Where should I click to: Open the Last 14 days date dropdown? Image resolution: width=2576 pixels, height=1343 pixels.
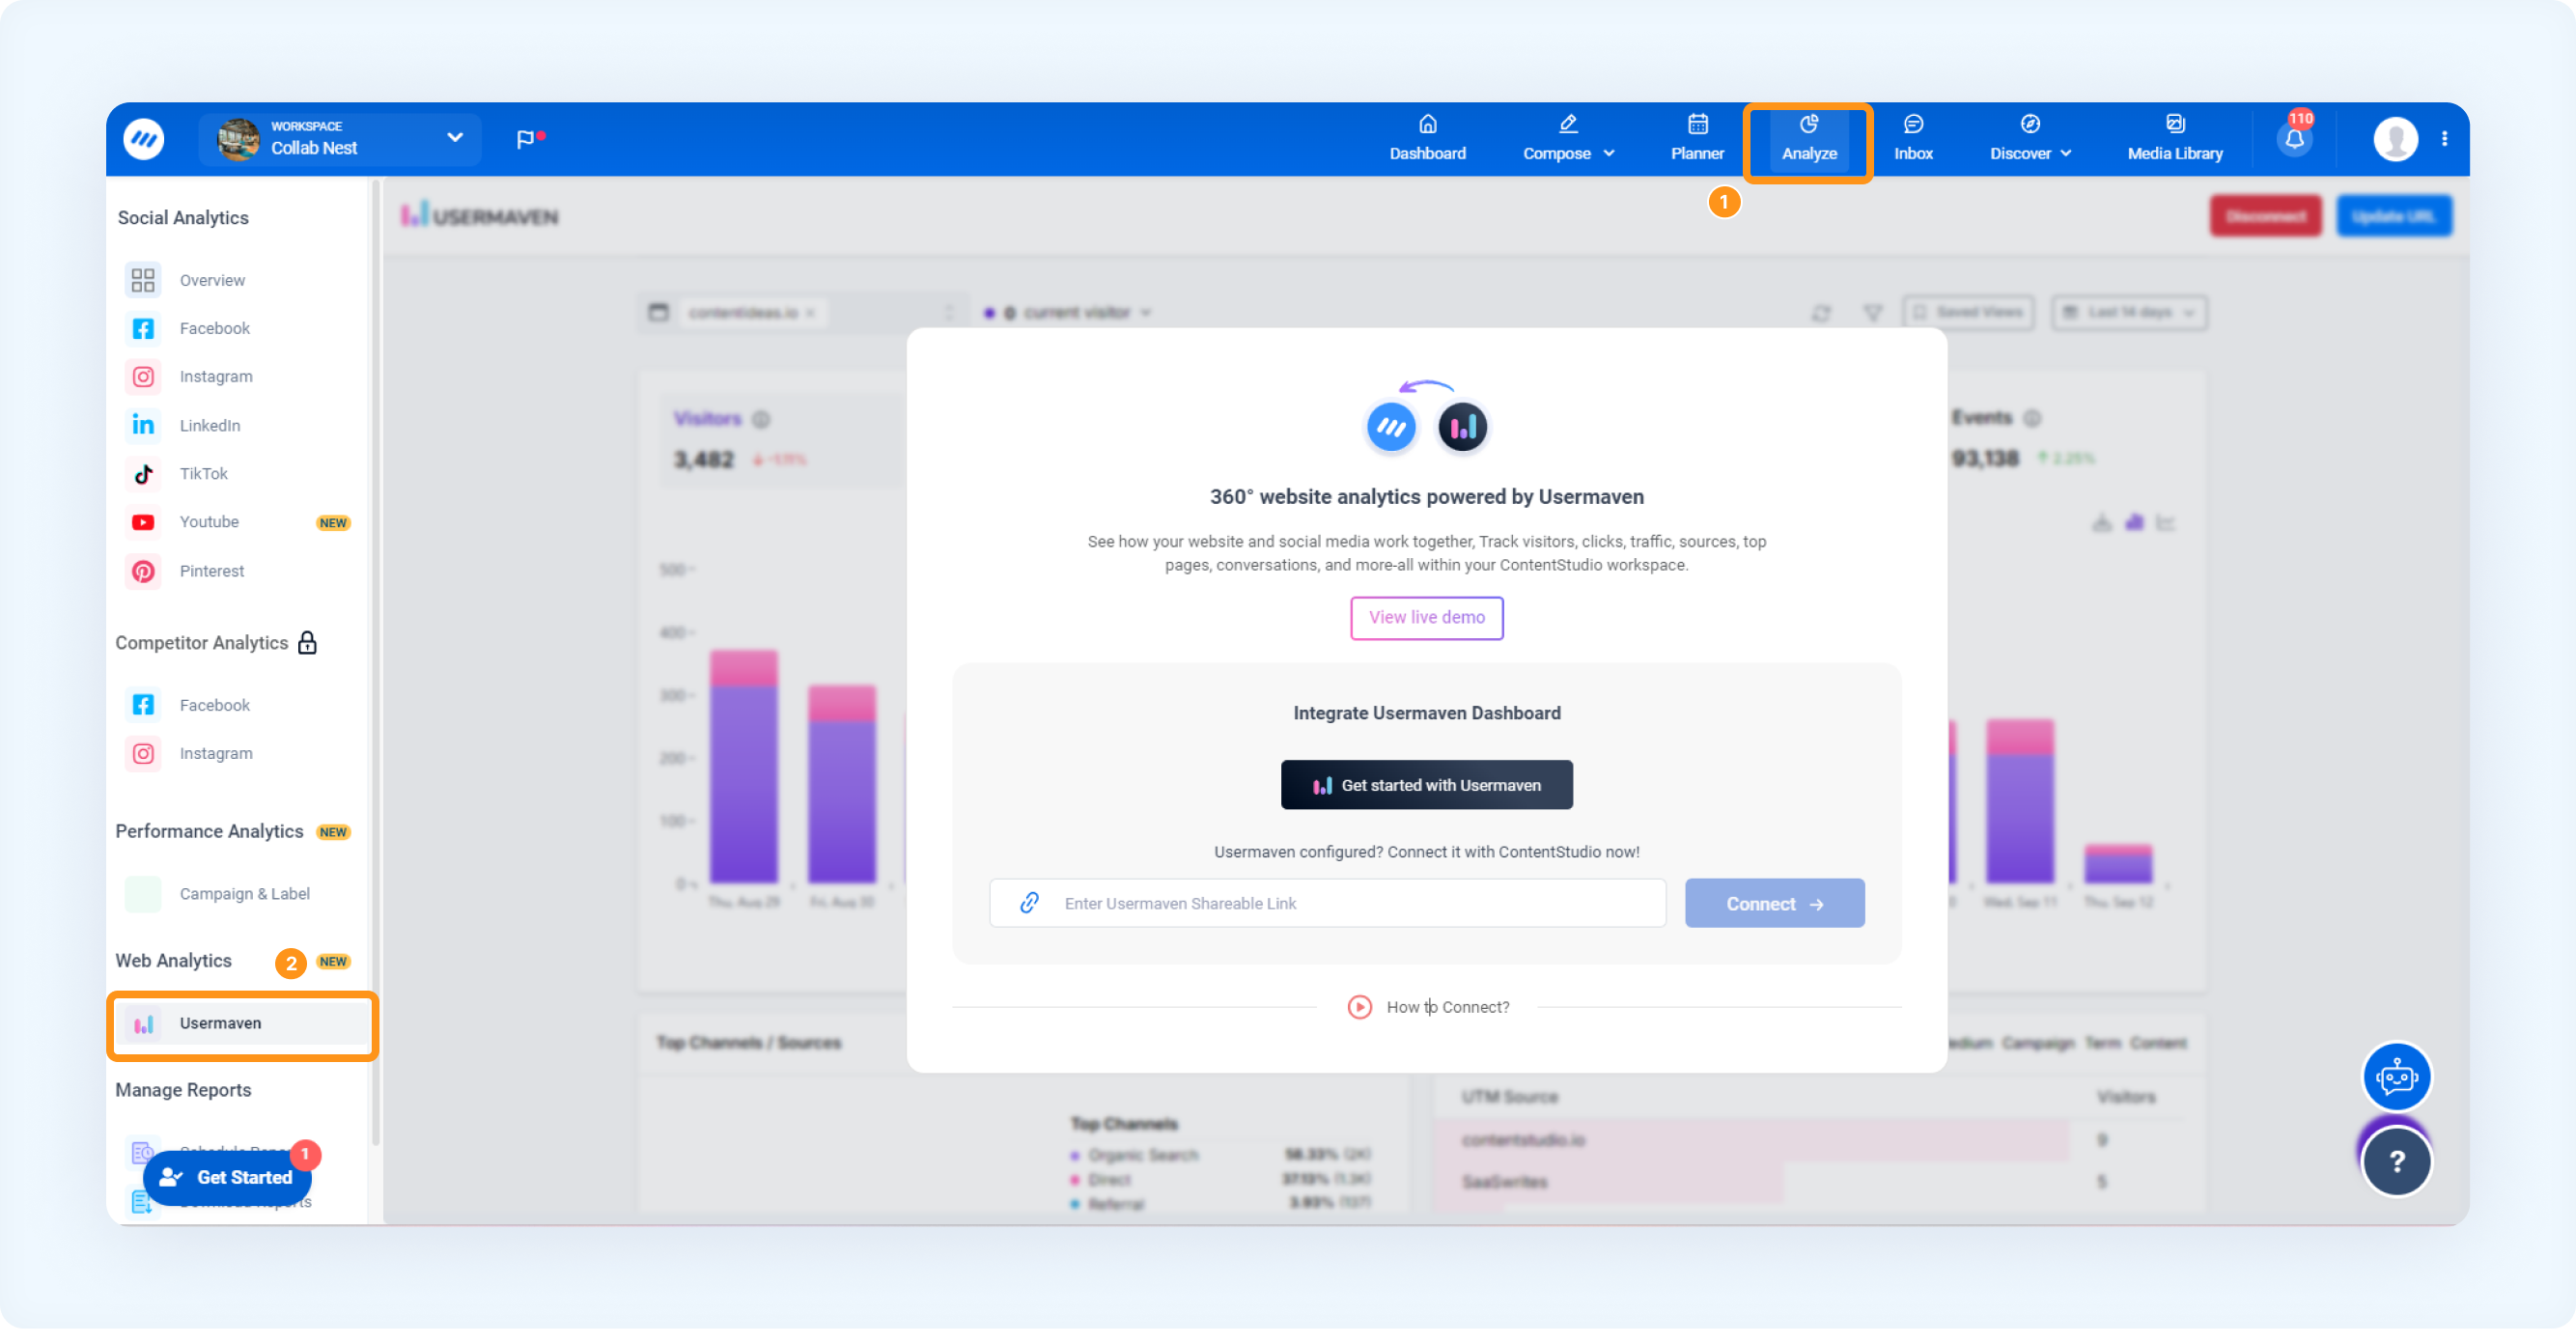coord(2129,313)
